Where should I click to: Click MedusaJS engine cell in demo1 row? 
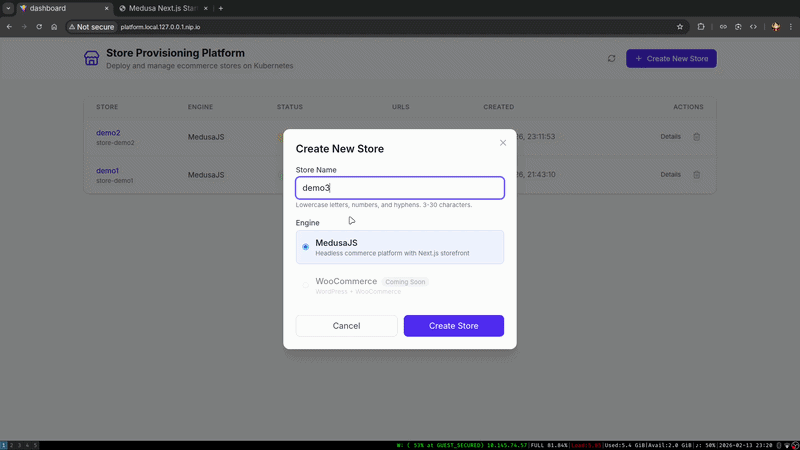[x=206, y=174]
